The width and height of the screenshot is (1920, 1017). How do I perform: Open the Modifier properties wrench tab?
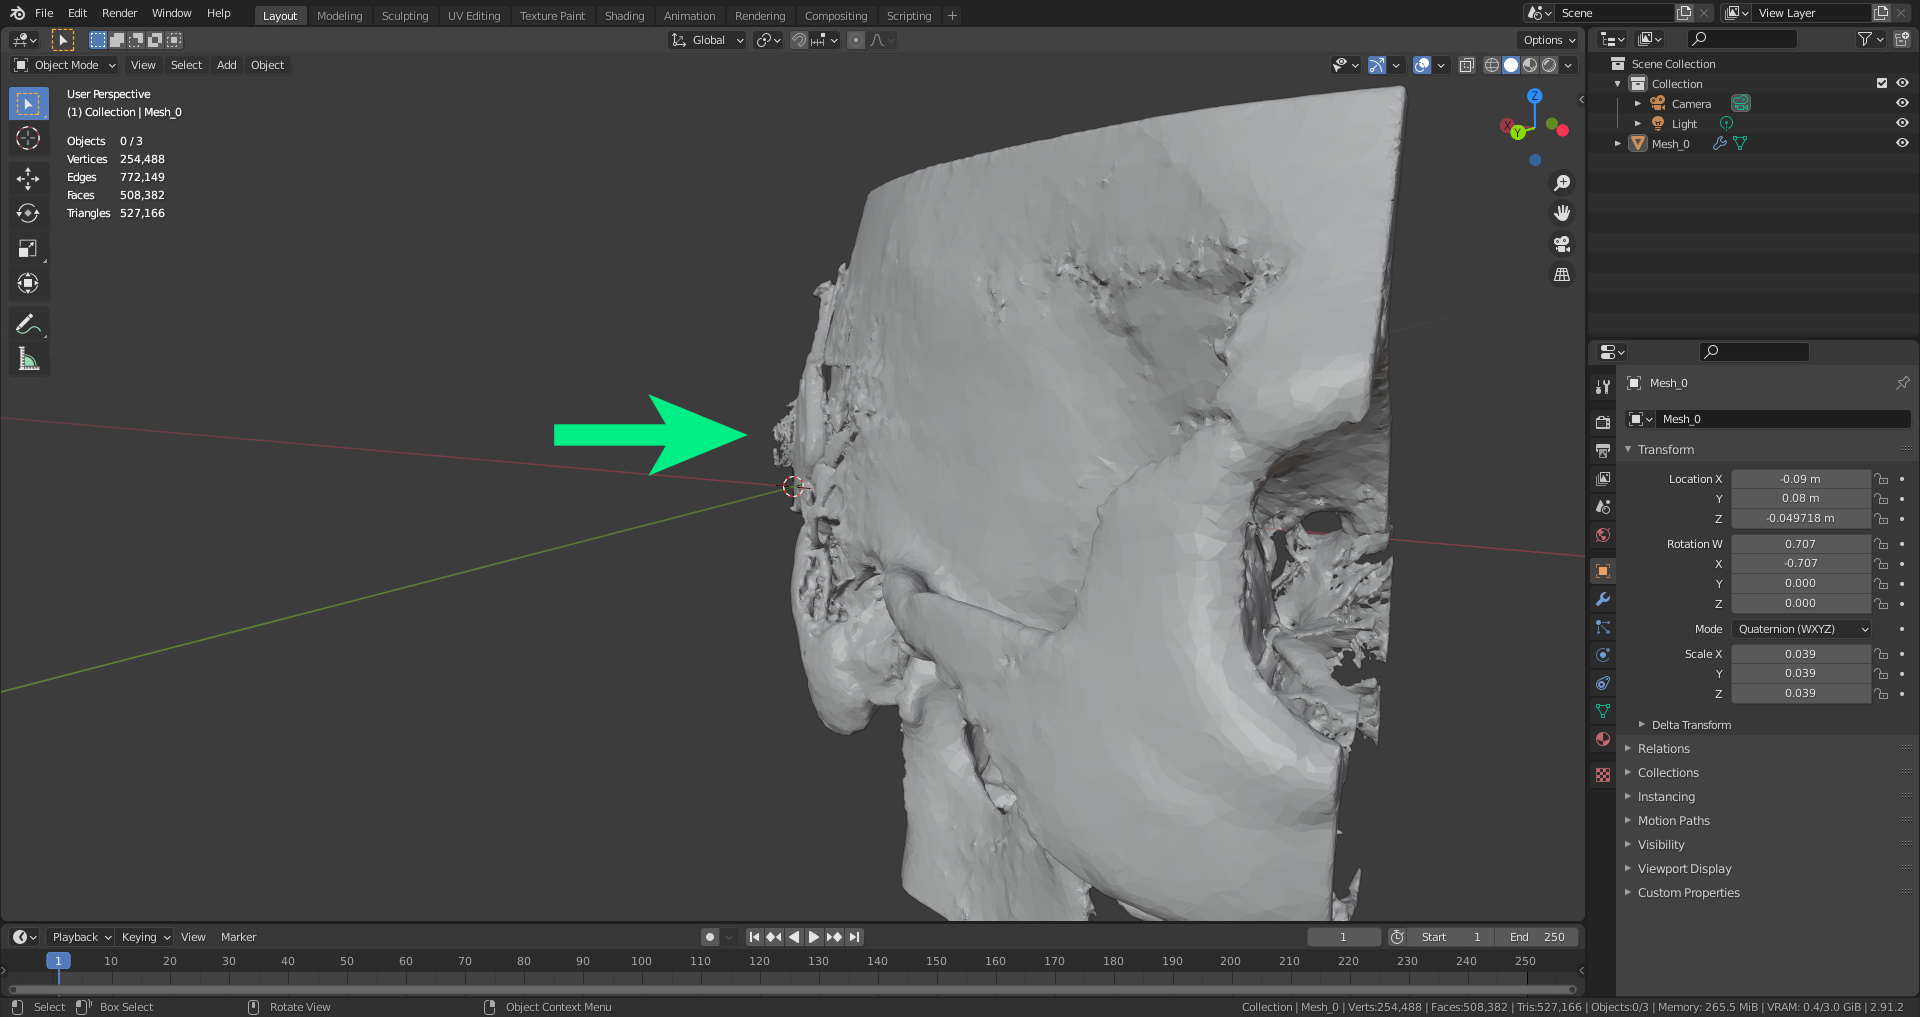tap(1603, 599)
